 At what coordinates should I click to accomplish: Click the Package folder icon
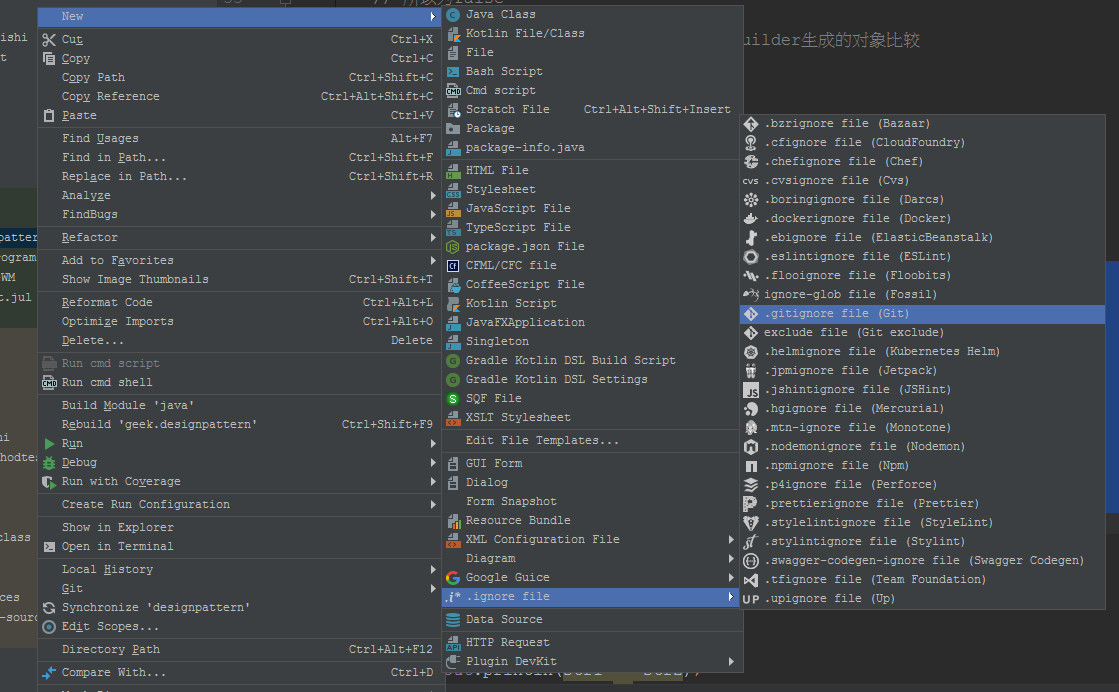click(452, 128)
